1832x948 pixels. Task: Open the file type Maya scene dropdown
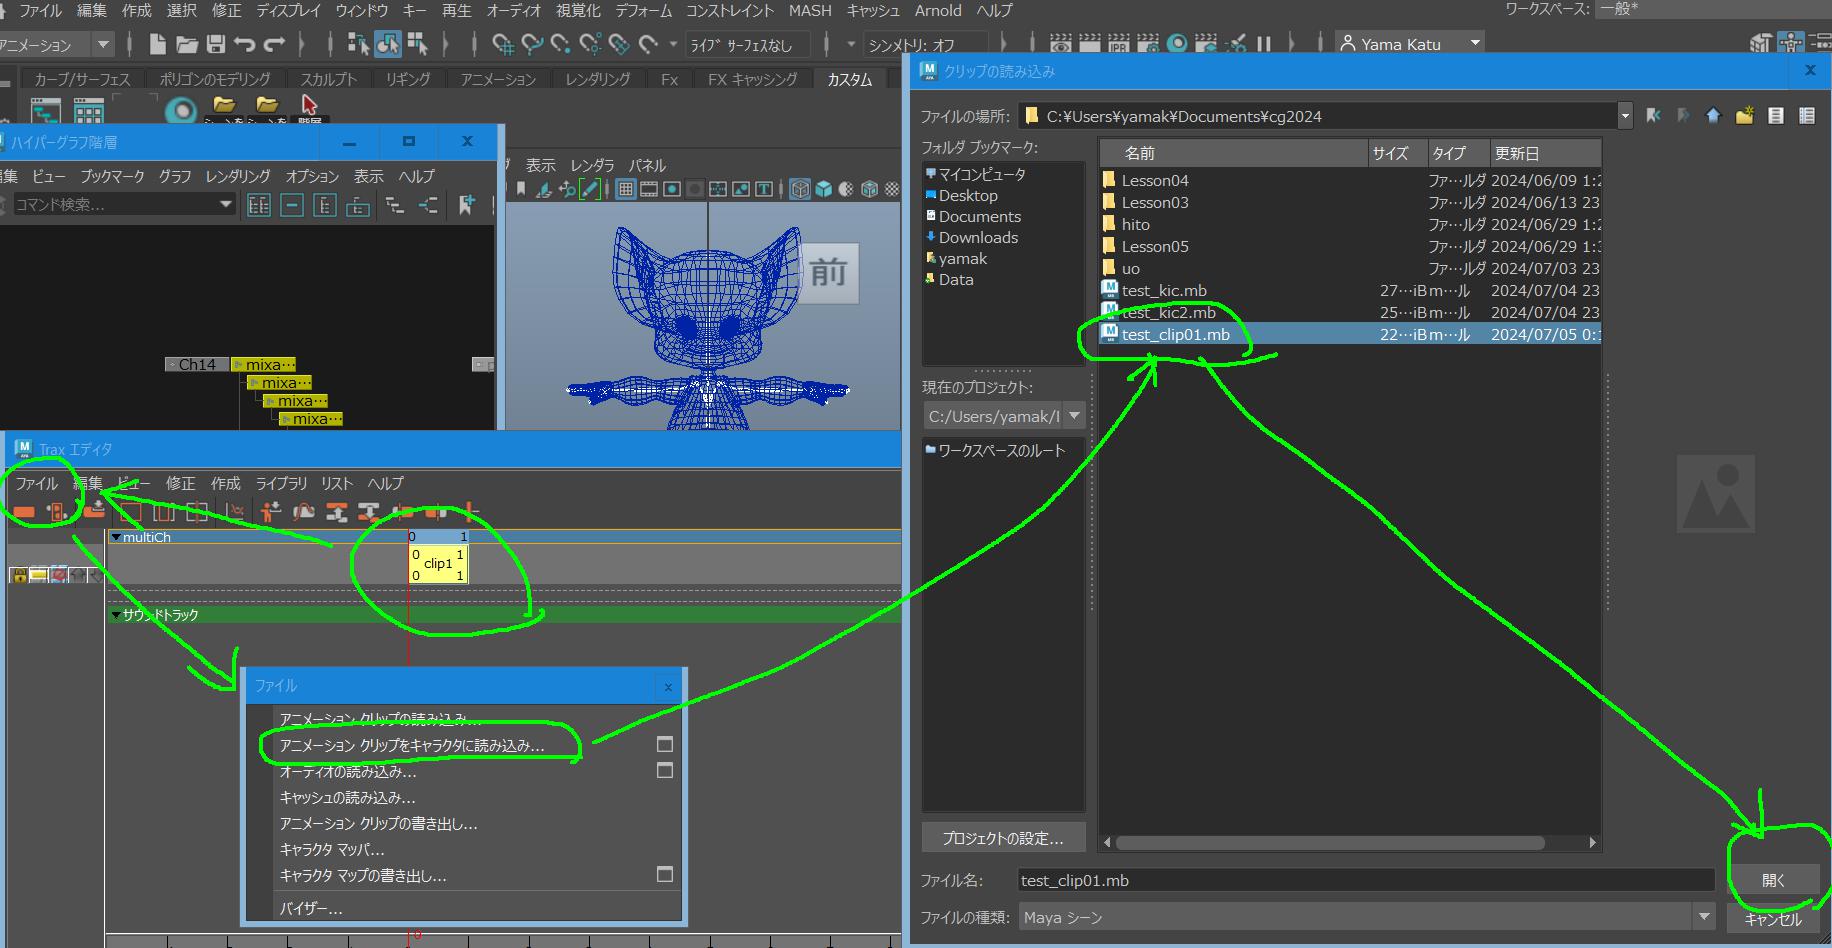[1704, 916]
